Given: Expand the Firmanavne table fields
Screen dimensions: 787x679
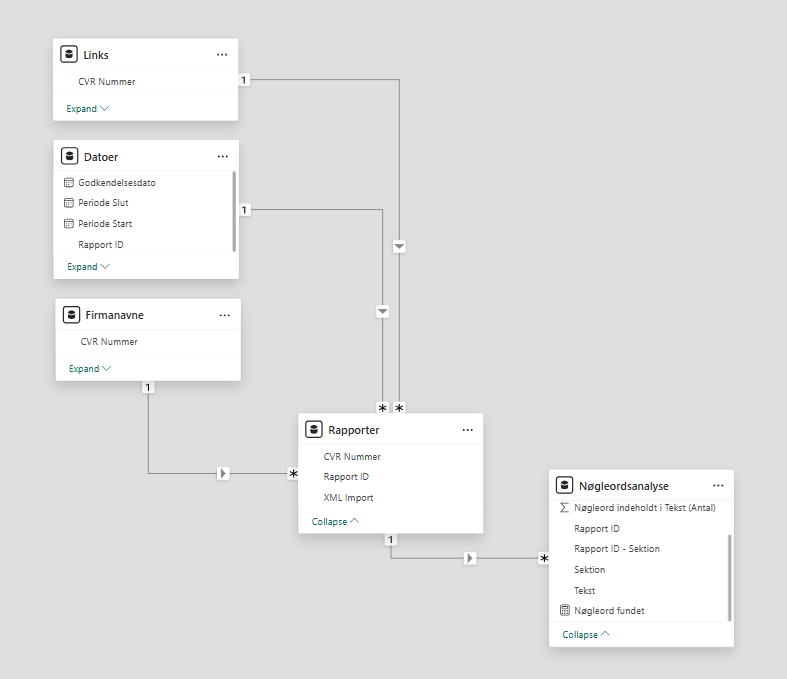Looking at the screenshot, I should coord(90,369).
